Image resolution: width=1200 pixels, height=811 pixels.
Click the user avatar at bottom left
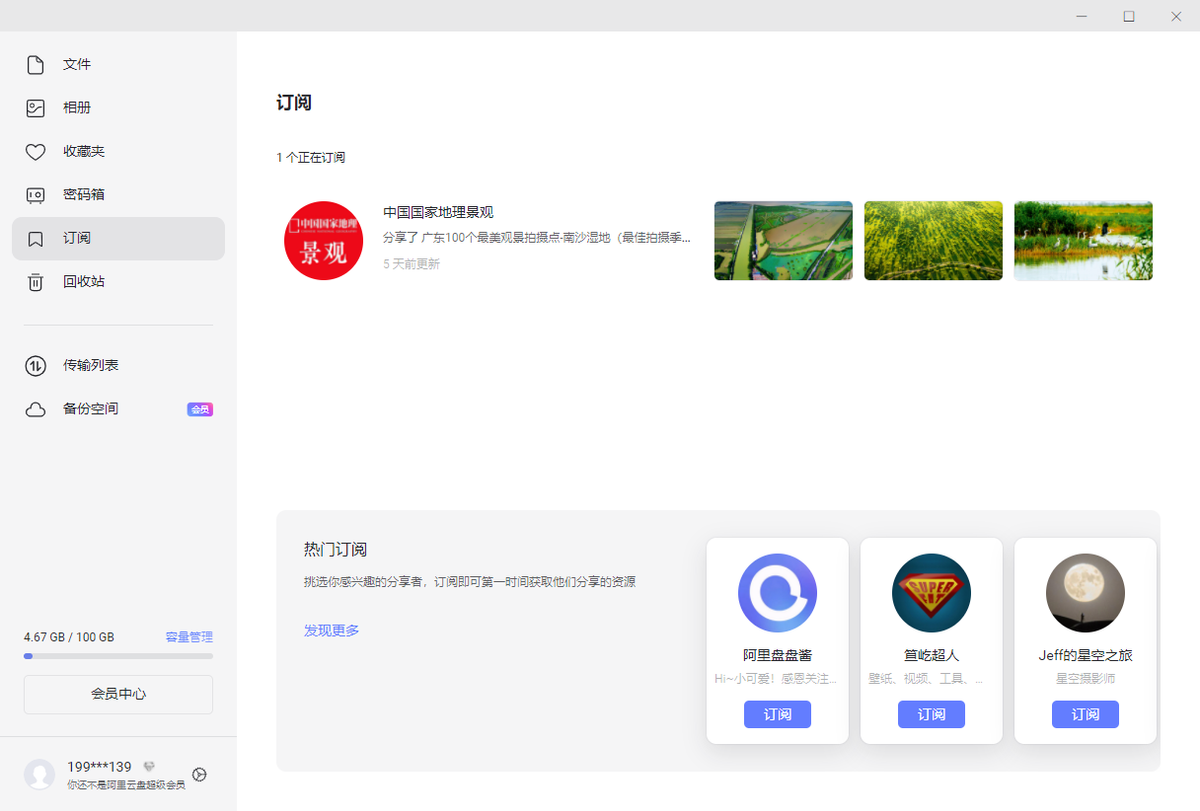tap(40, 774)
